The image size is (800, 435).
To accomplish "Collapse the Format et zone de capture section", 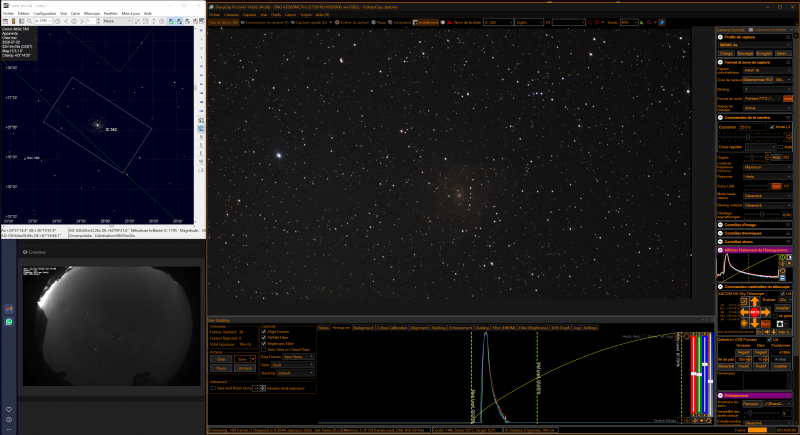I will [720, 62].
